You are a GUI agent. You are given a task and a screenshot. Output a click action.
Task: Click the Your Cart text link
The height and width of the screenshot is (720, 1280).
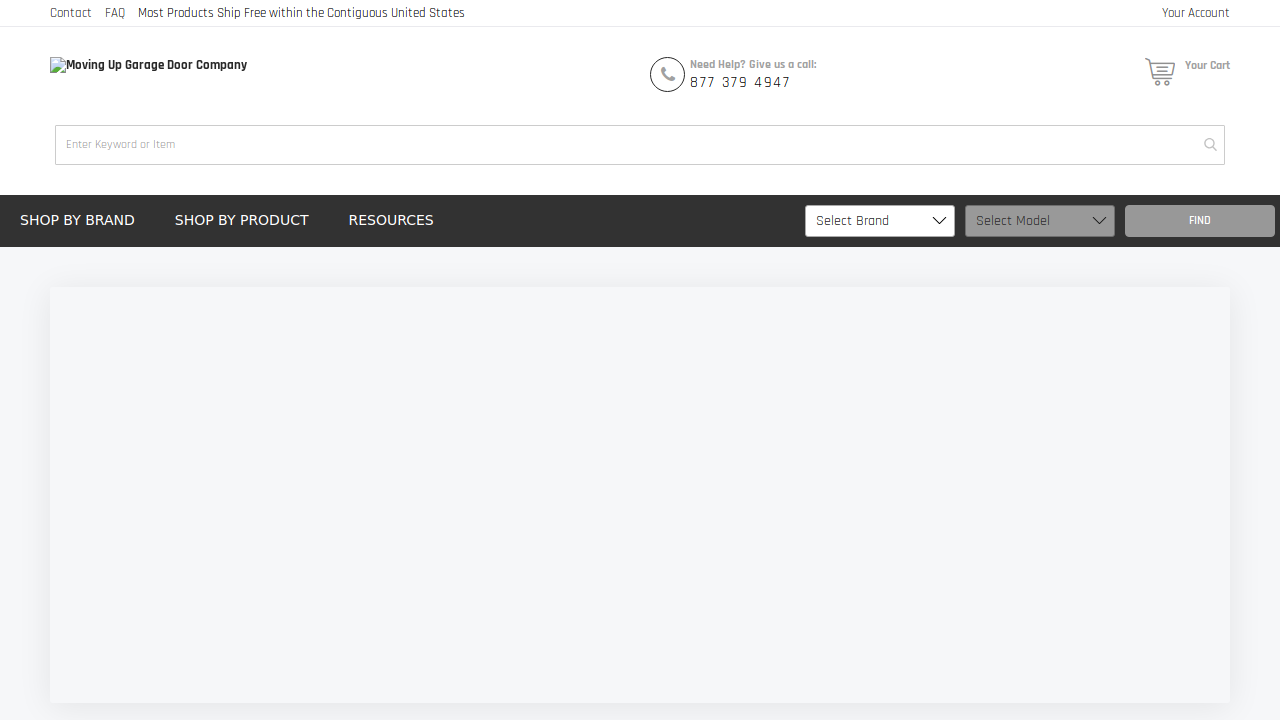click(1207, 66)
